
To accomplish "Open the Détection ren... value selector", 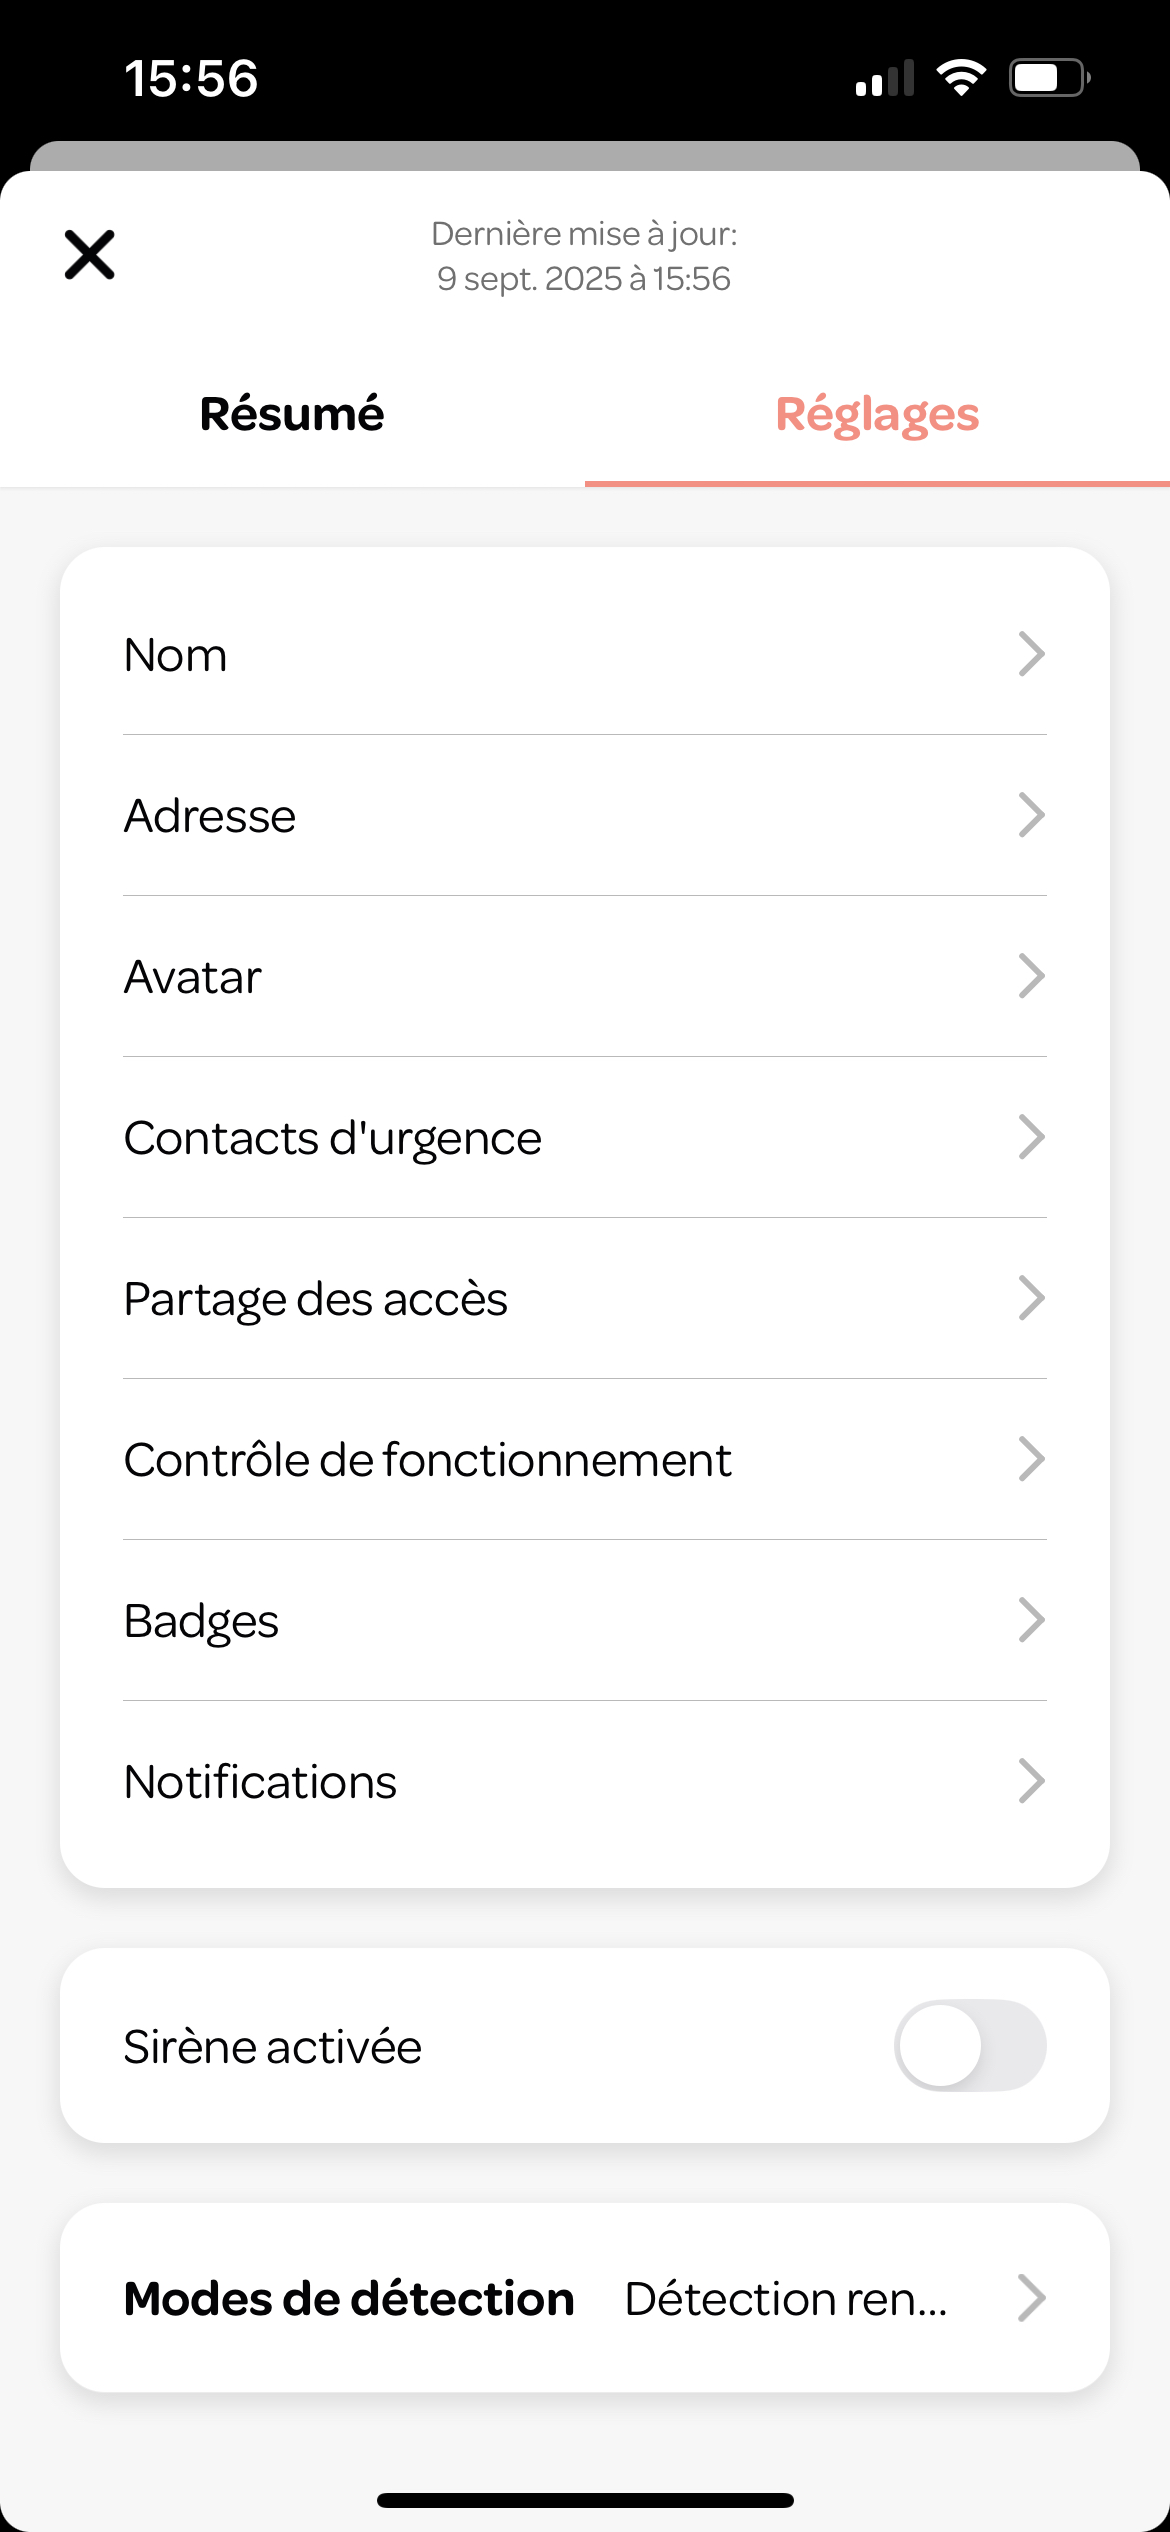I will (786, 2298).
